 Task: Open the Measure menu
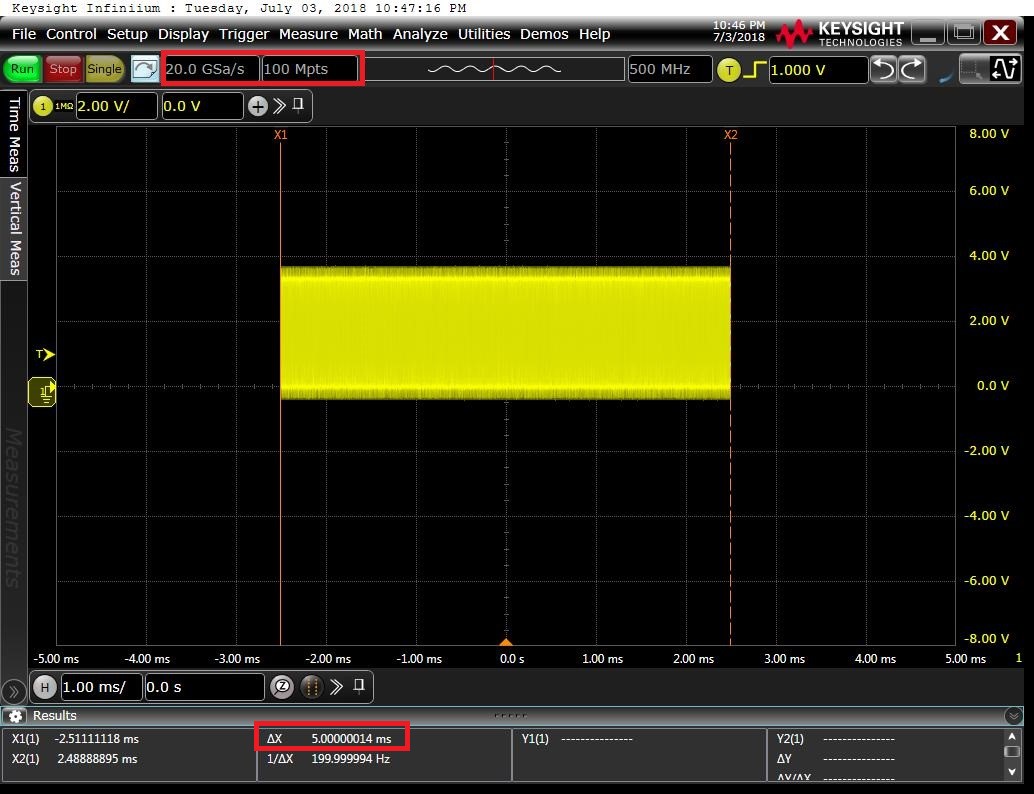[x=308, y=34]
